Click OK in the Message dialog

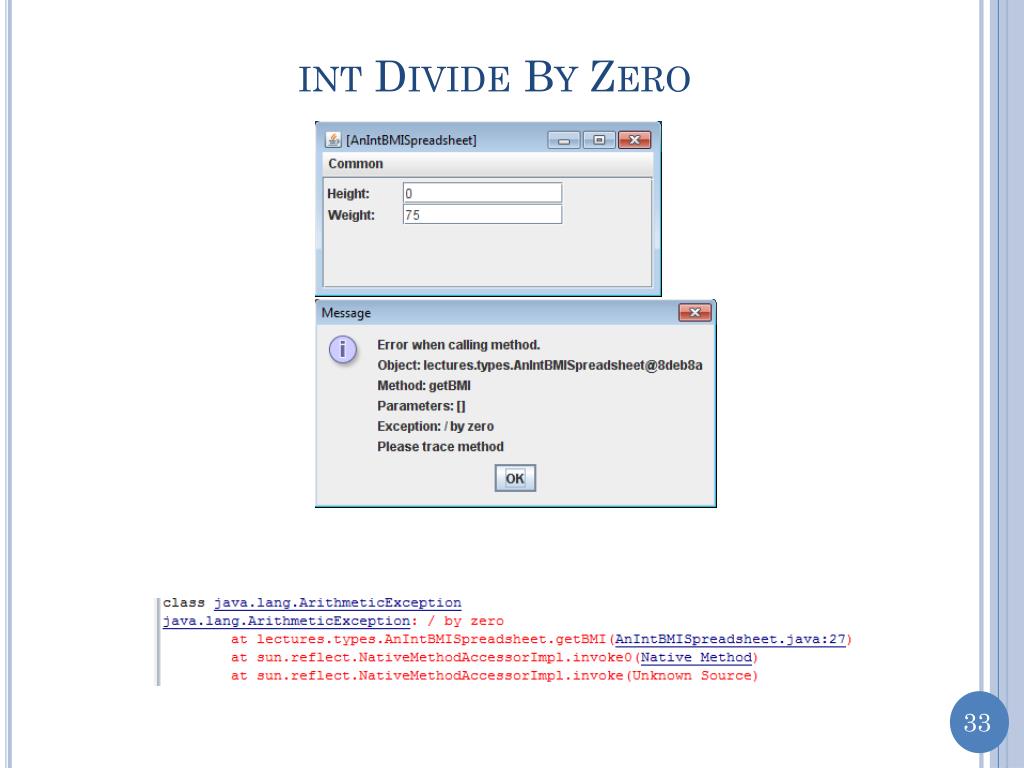pyautogui.click(x=515, y=478)
